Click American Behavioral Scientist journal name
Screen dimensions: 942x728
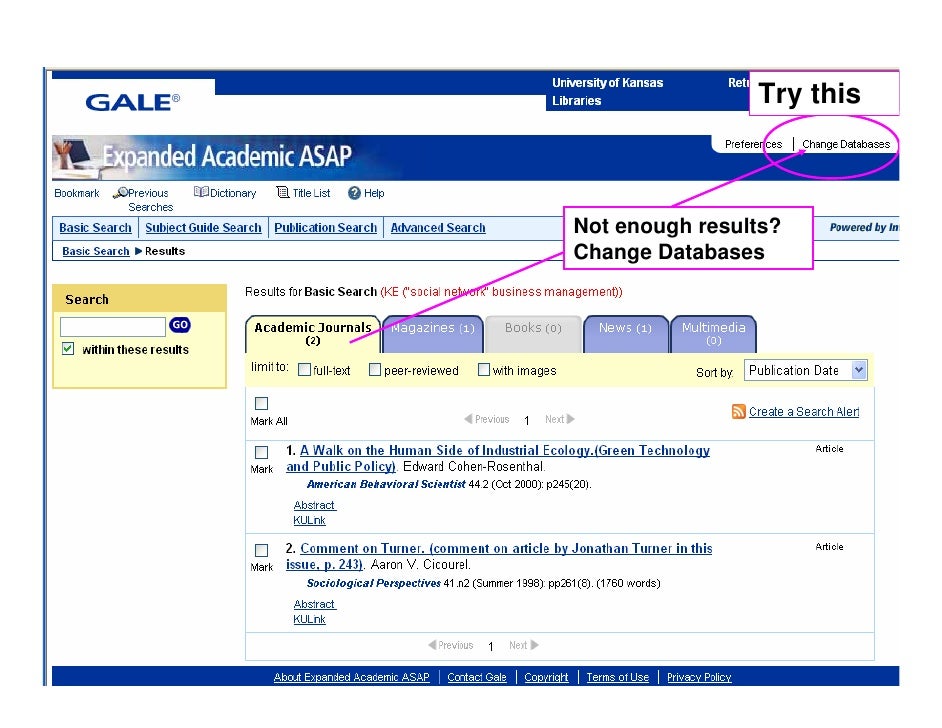(386, 484)
